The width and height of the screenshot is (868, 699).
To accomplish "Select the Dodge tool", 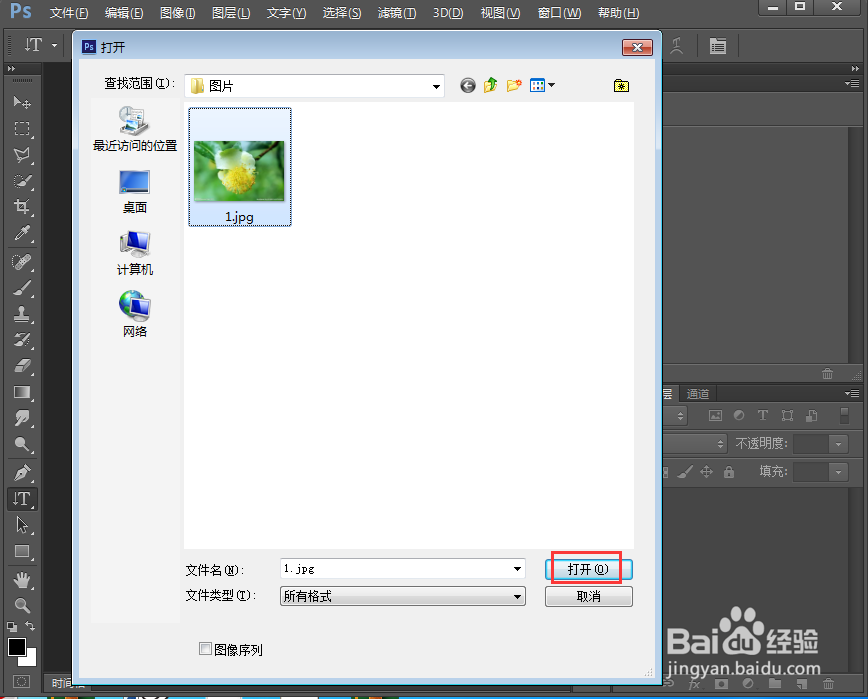I will click(22, 444).
